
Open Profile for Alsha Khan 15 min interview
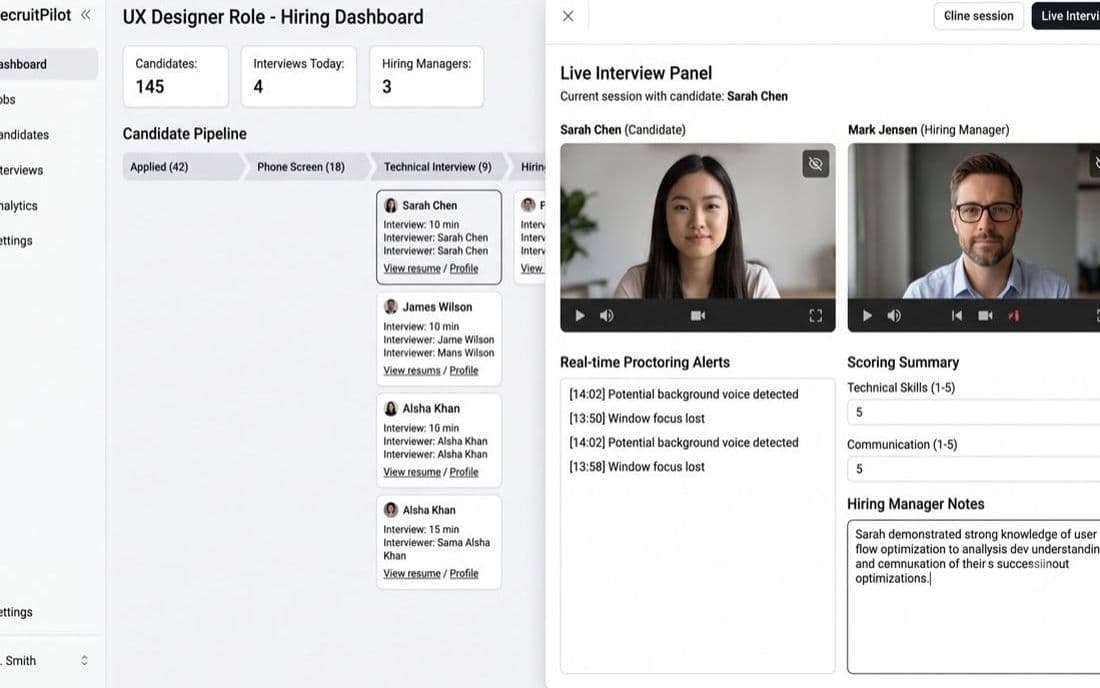pos(464,574)
